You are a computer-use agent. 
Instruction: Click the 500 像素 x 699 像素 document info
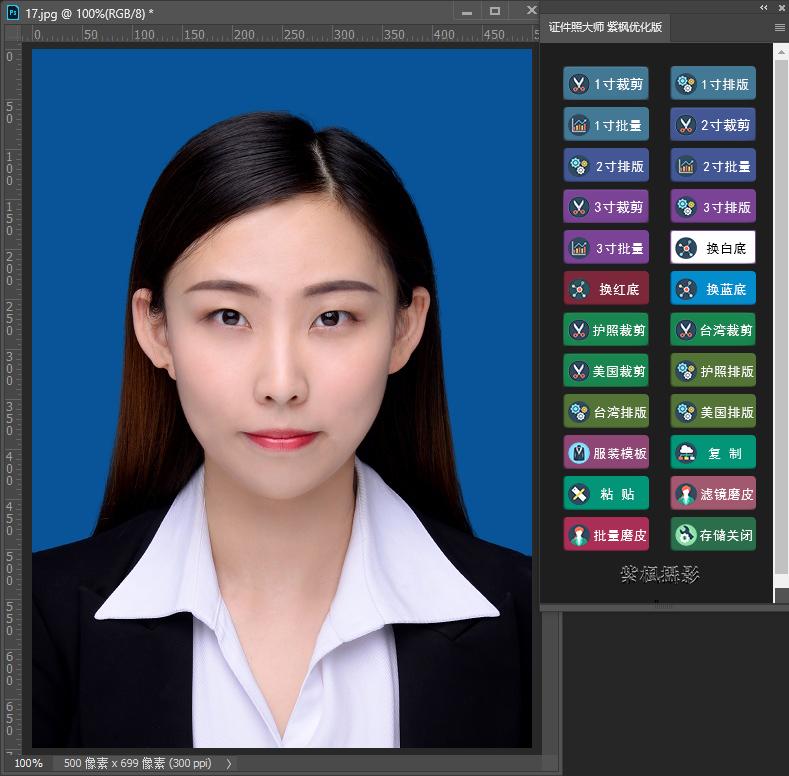coord(137,763)
